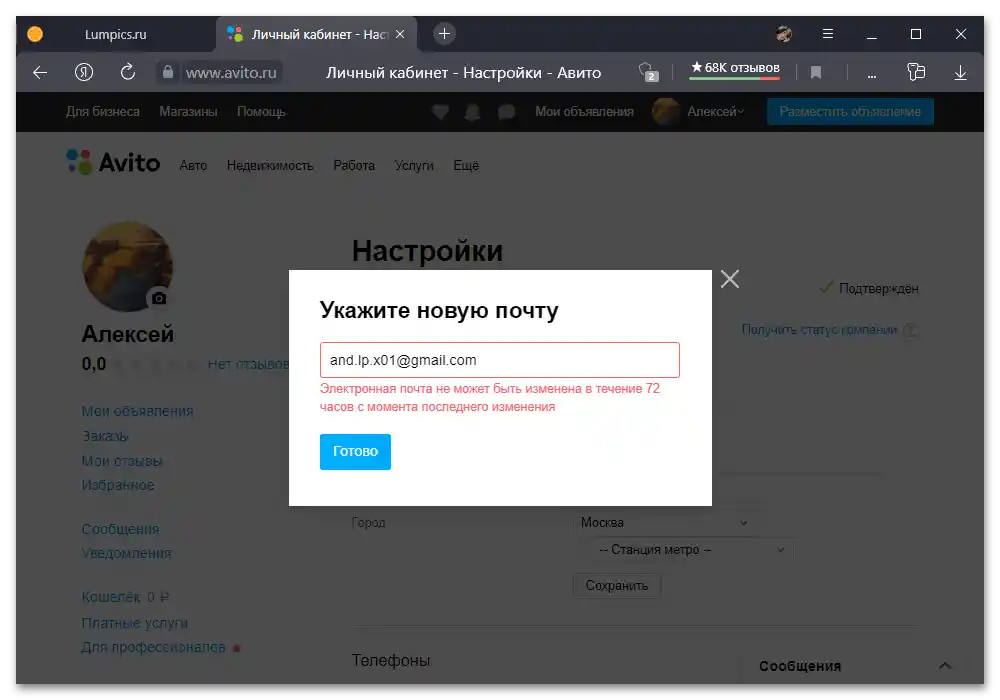Image resolution: width=1000 pixels, height=700 pixels.
Task: Click the Готово button
Action: pyautogui.click(x=355, y=451)
